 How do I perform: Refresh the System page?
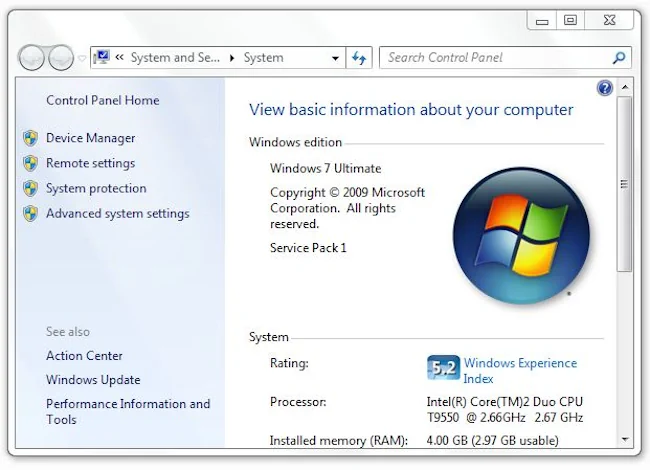359,58
